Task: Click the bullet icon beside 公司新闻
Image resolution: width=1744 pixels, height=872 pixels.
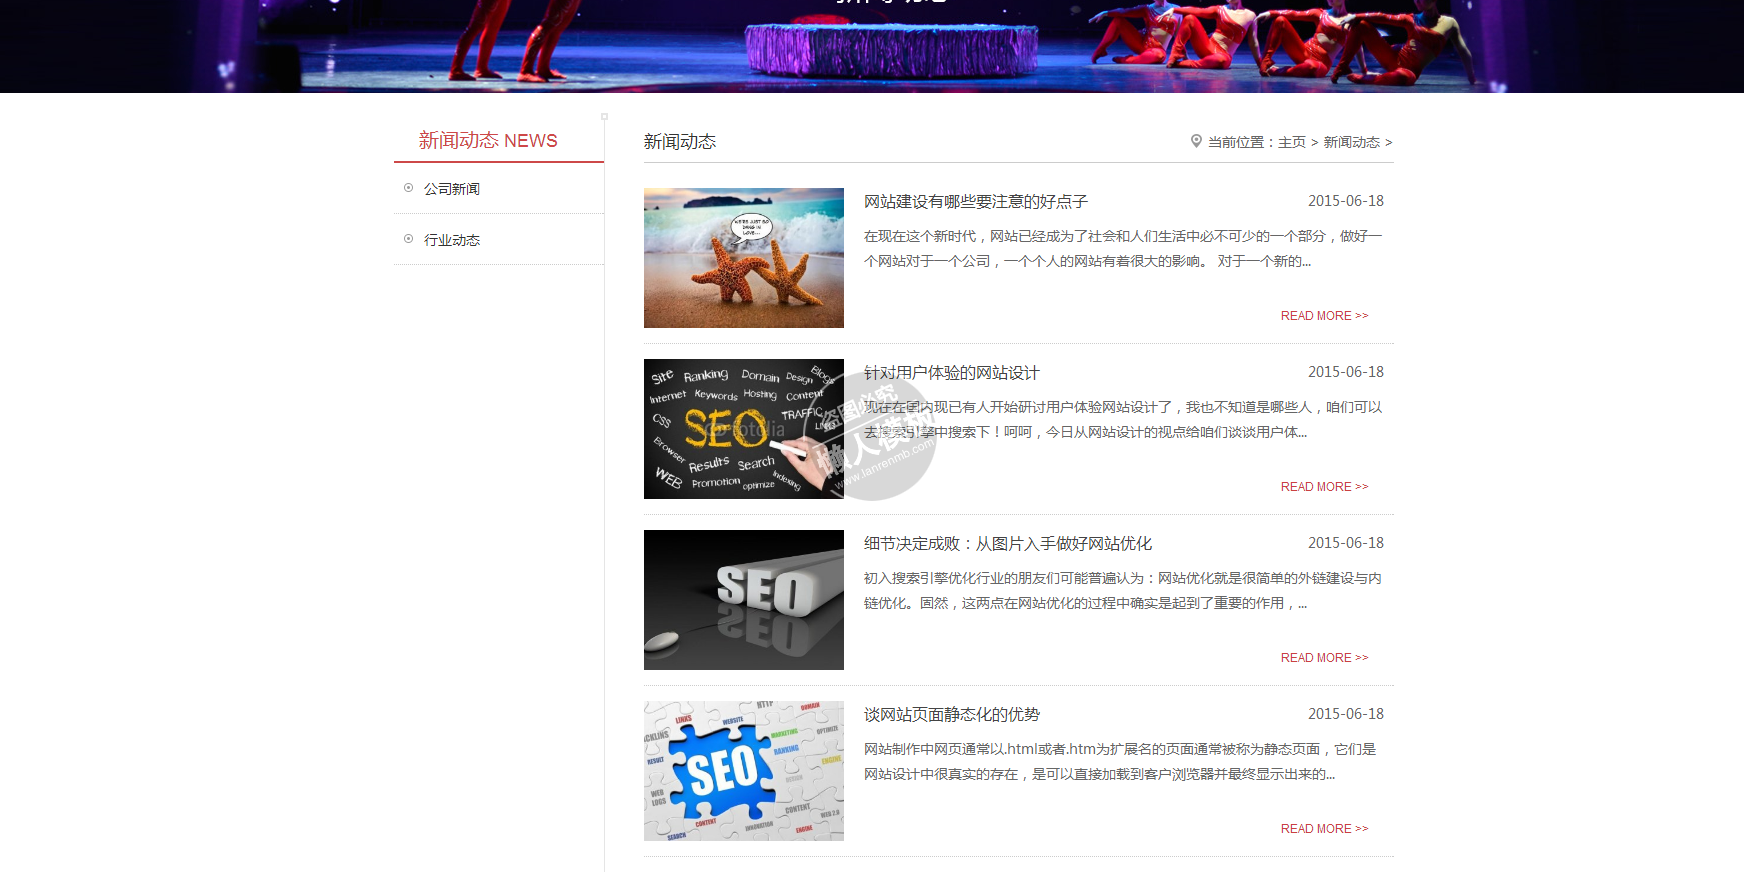Action: tap(408, 188)
